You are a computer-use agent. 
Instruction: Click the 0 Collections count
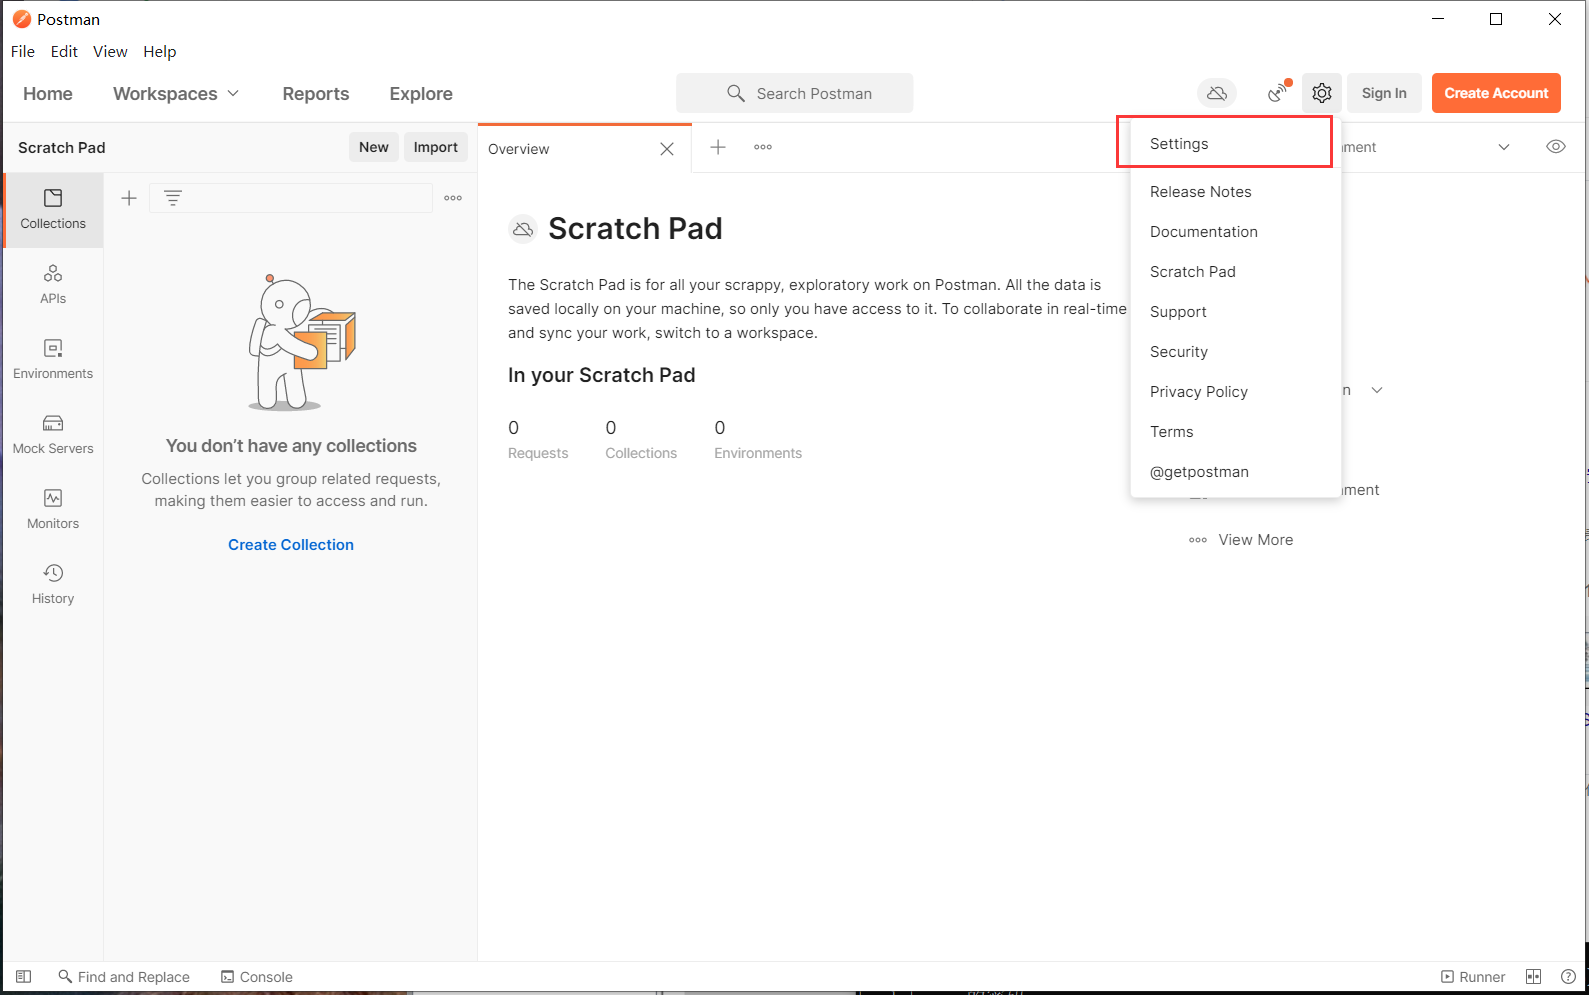641,440
